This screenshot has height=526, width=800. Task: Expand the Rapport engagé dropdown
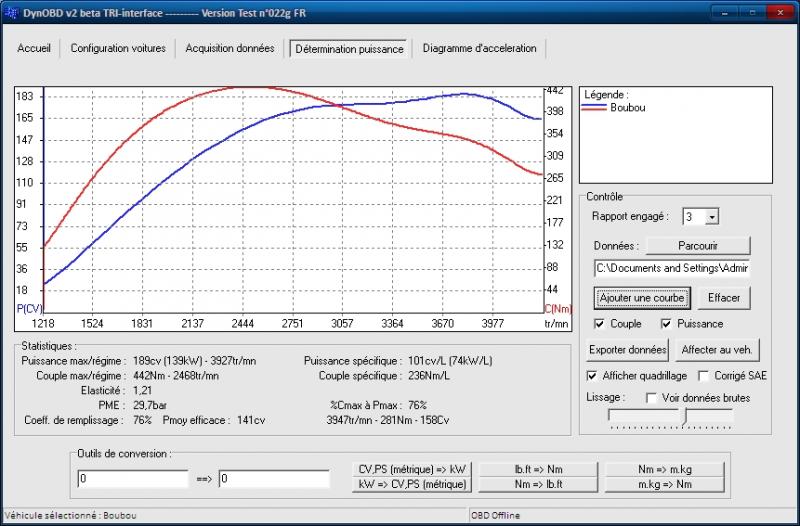(x=712, y=217)
